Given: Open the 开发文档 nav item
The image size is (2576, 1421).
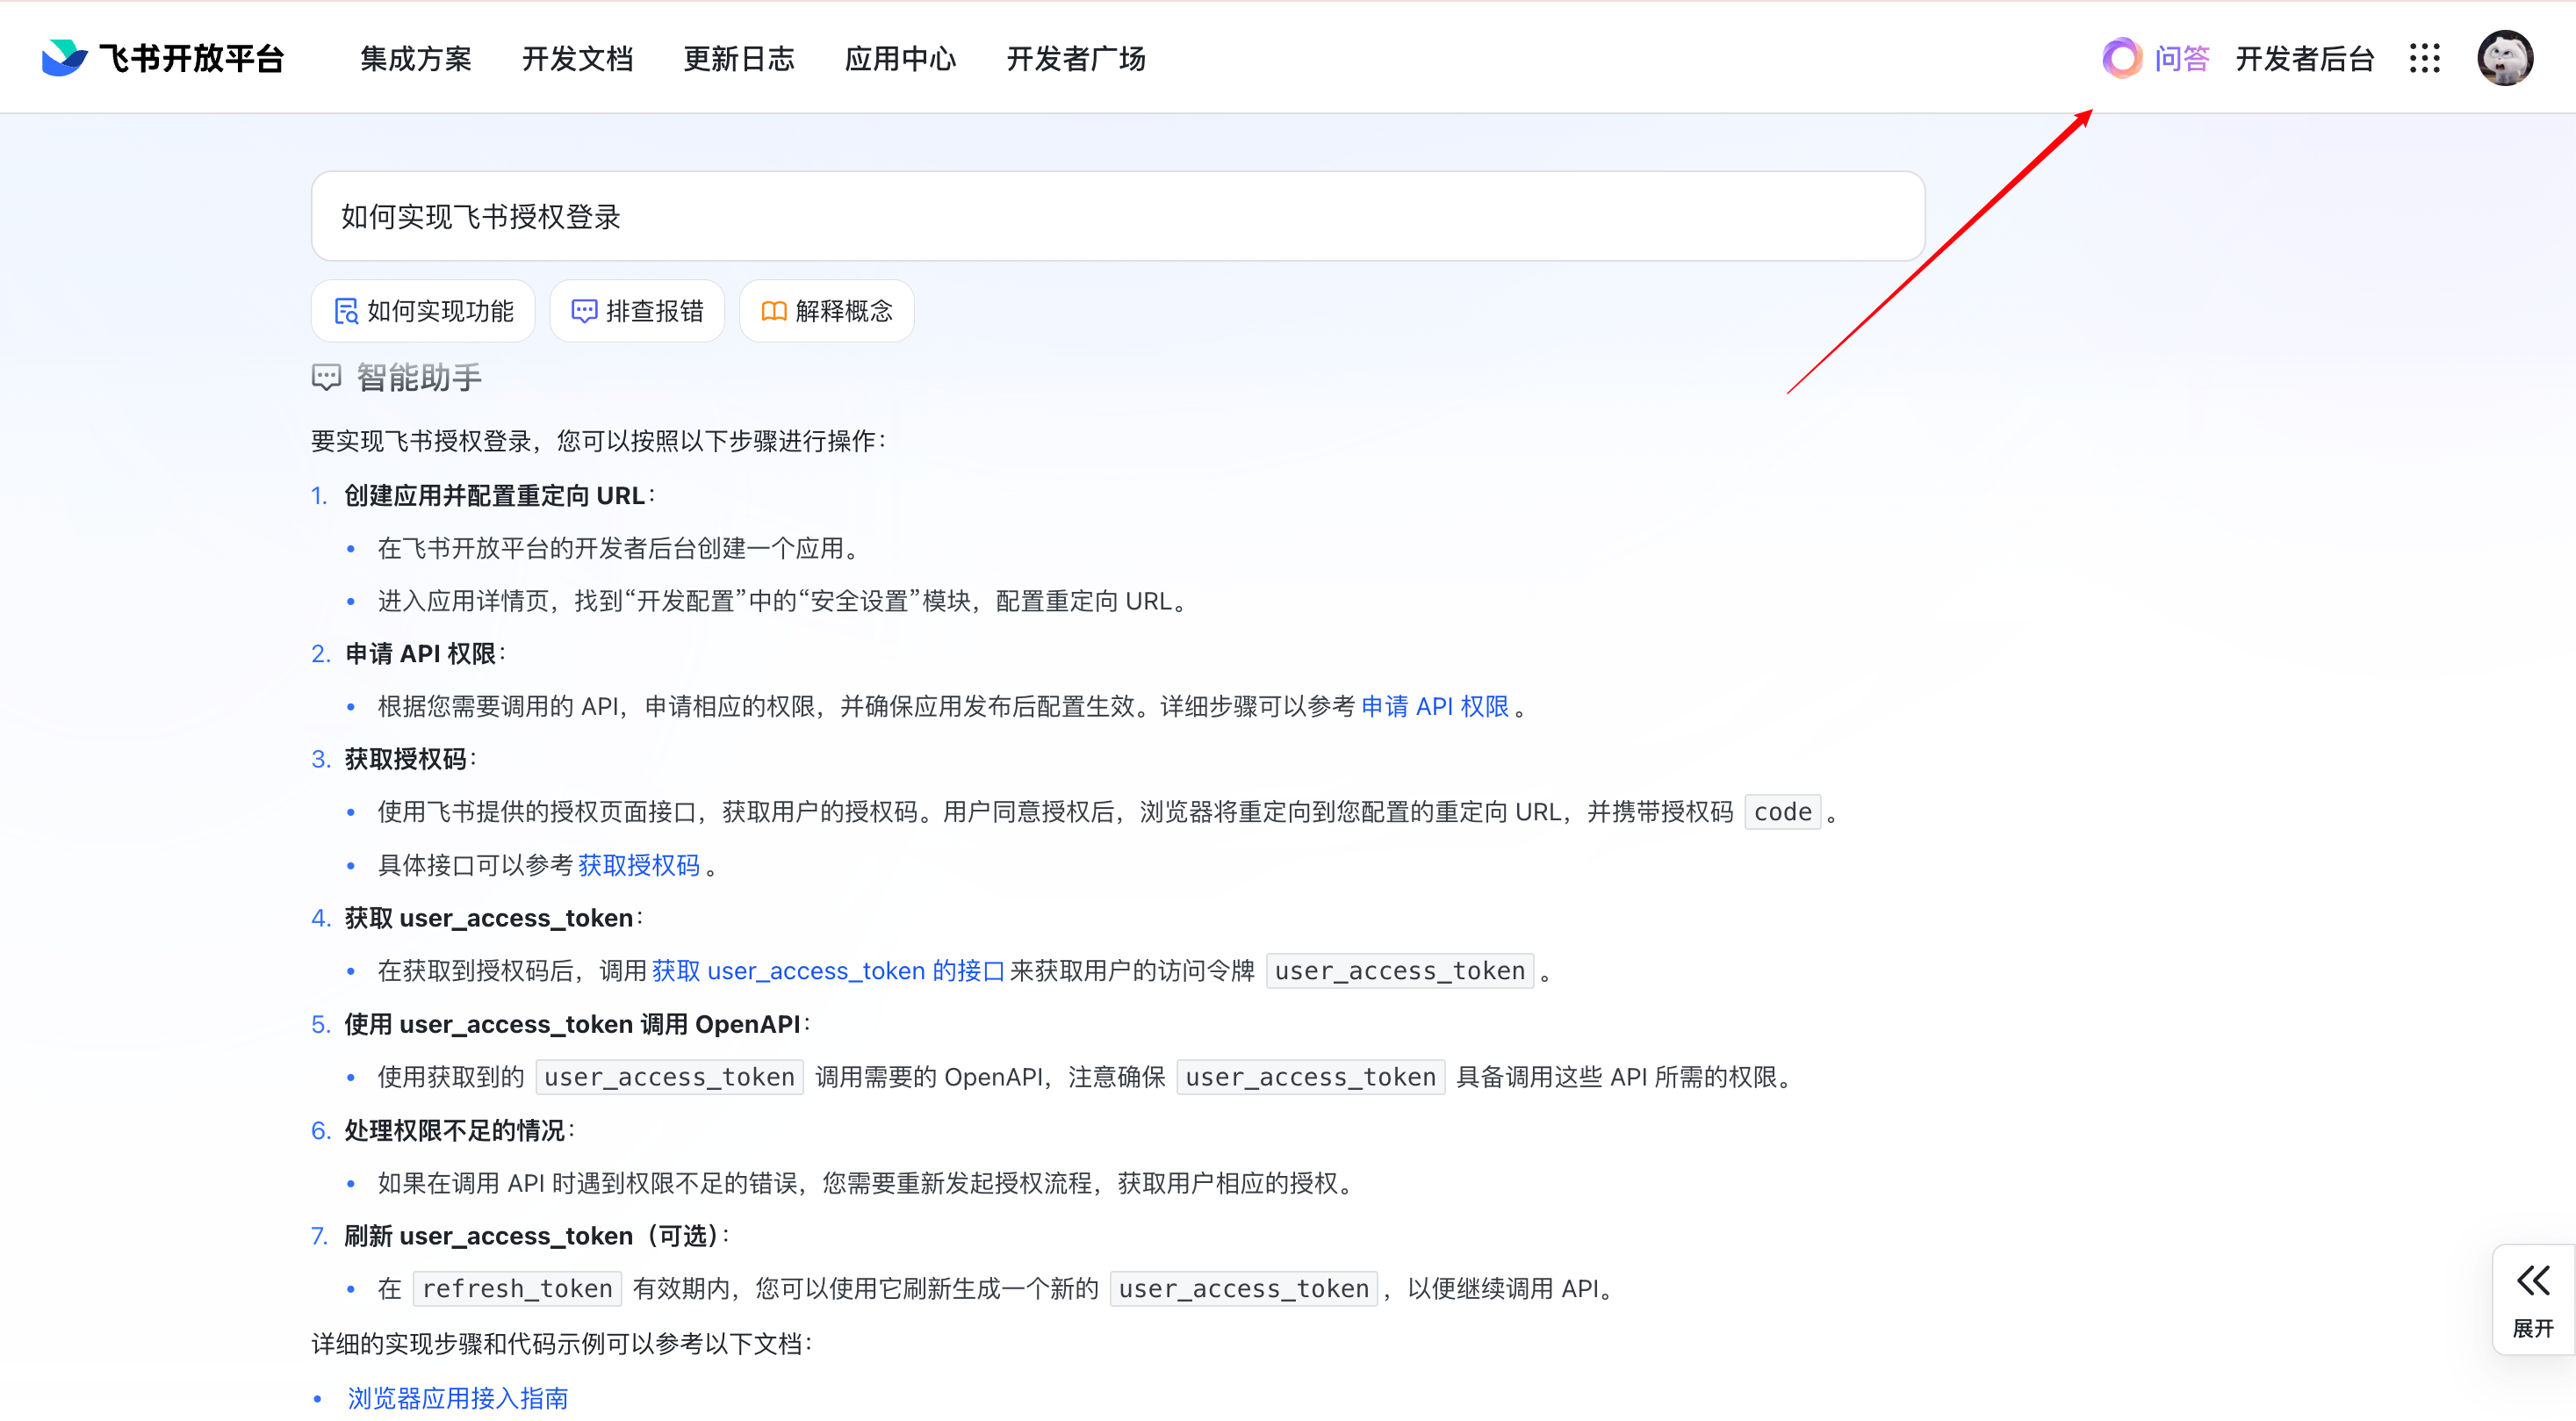Looking at the screenshot, I should point(577,59).
